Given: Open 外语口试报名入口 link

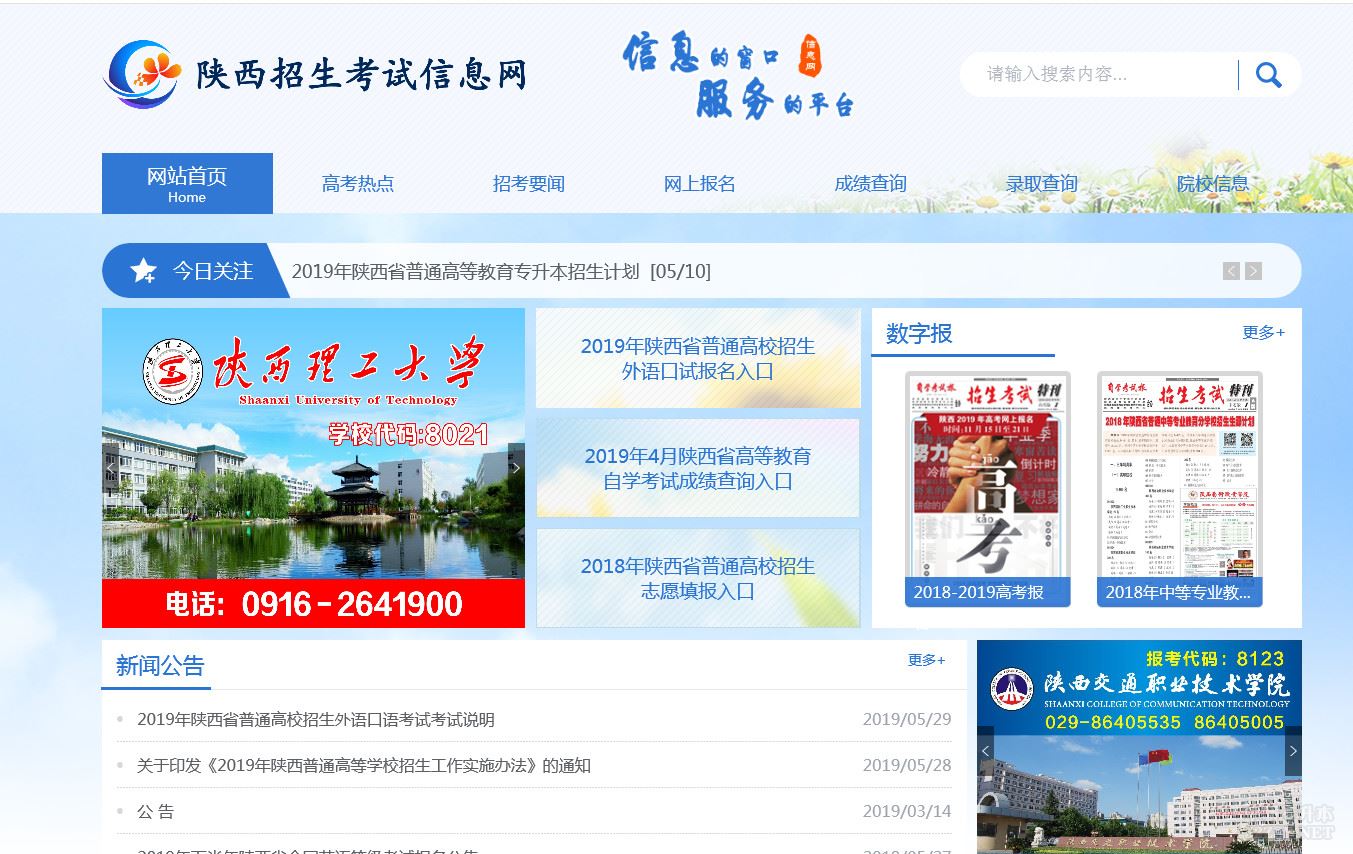Looking at the screenshot, I should (698, 358).
